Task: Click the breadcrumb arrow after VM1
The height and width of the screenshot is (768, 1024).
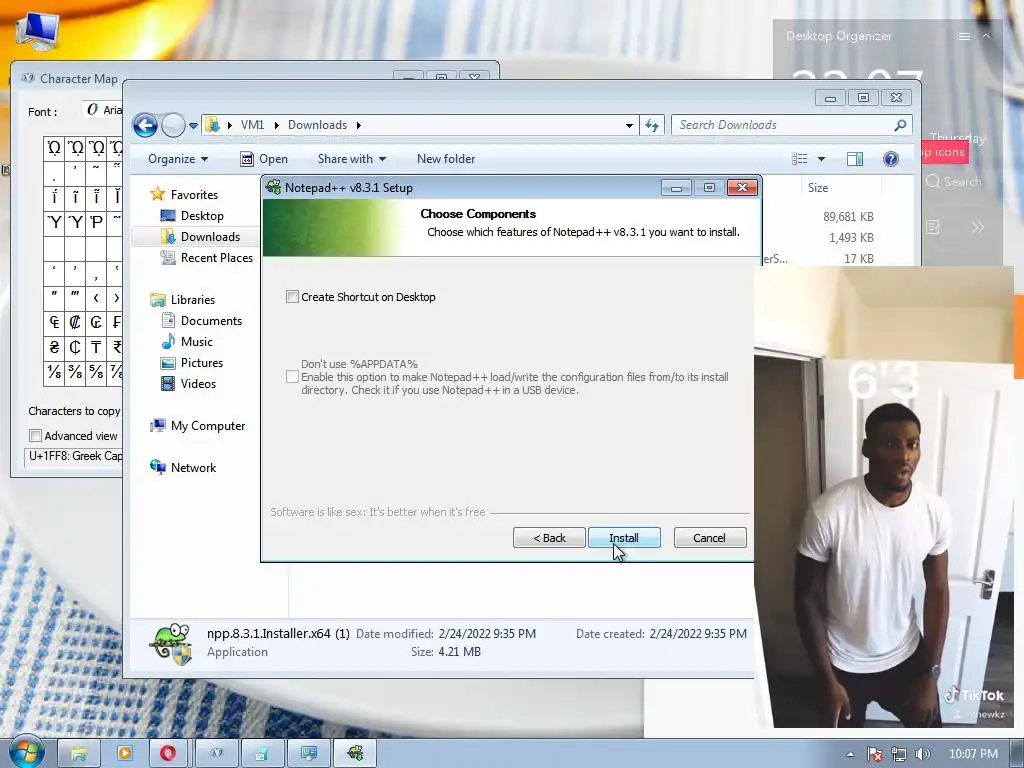Action: (x=276, y=125)
